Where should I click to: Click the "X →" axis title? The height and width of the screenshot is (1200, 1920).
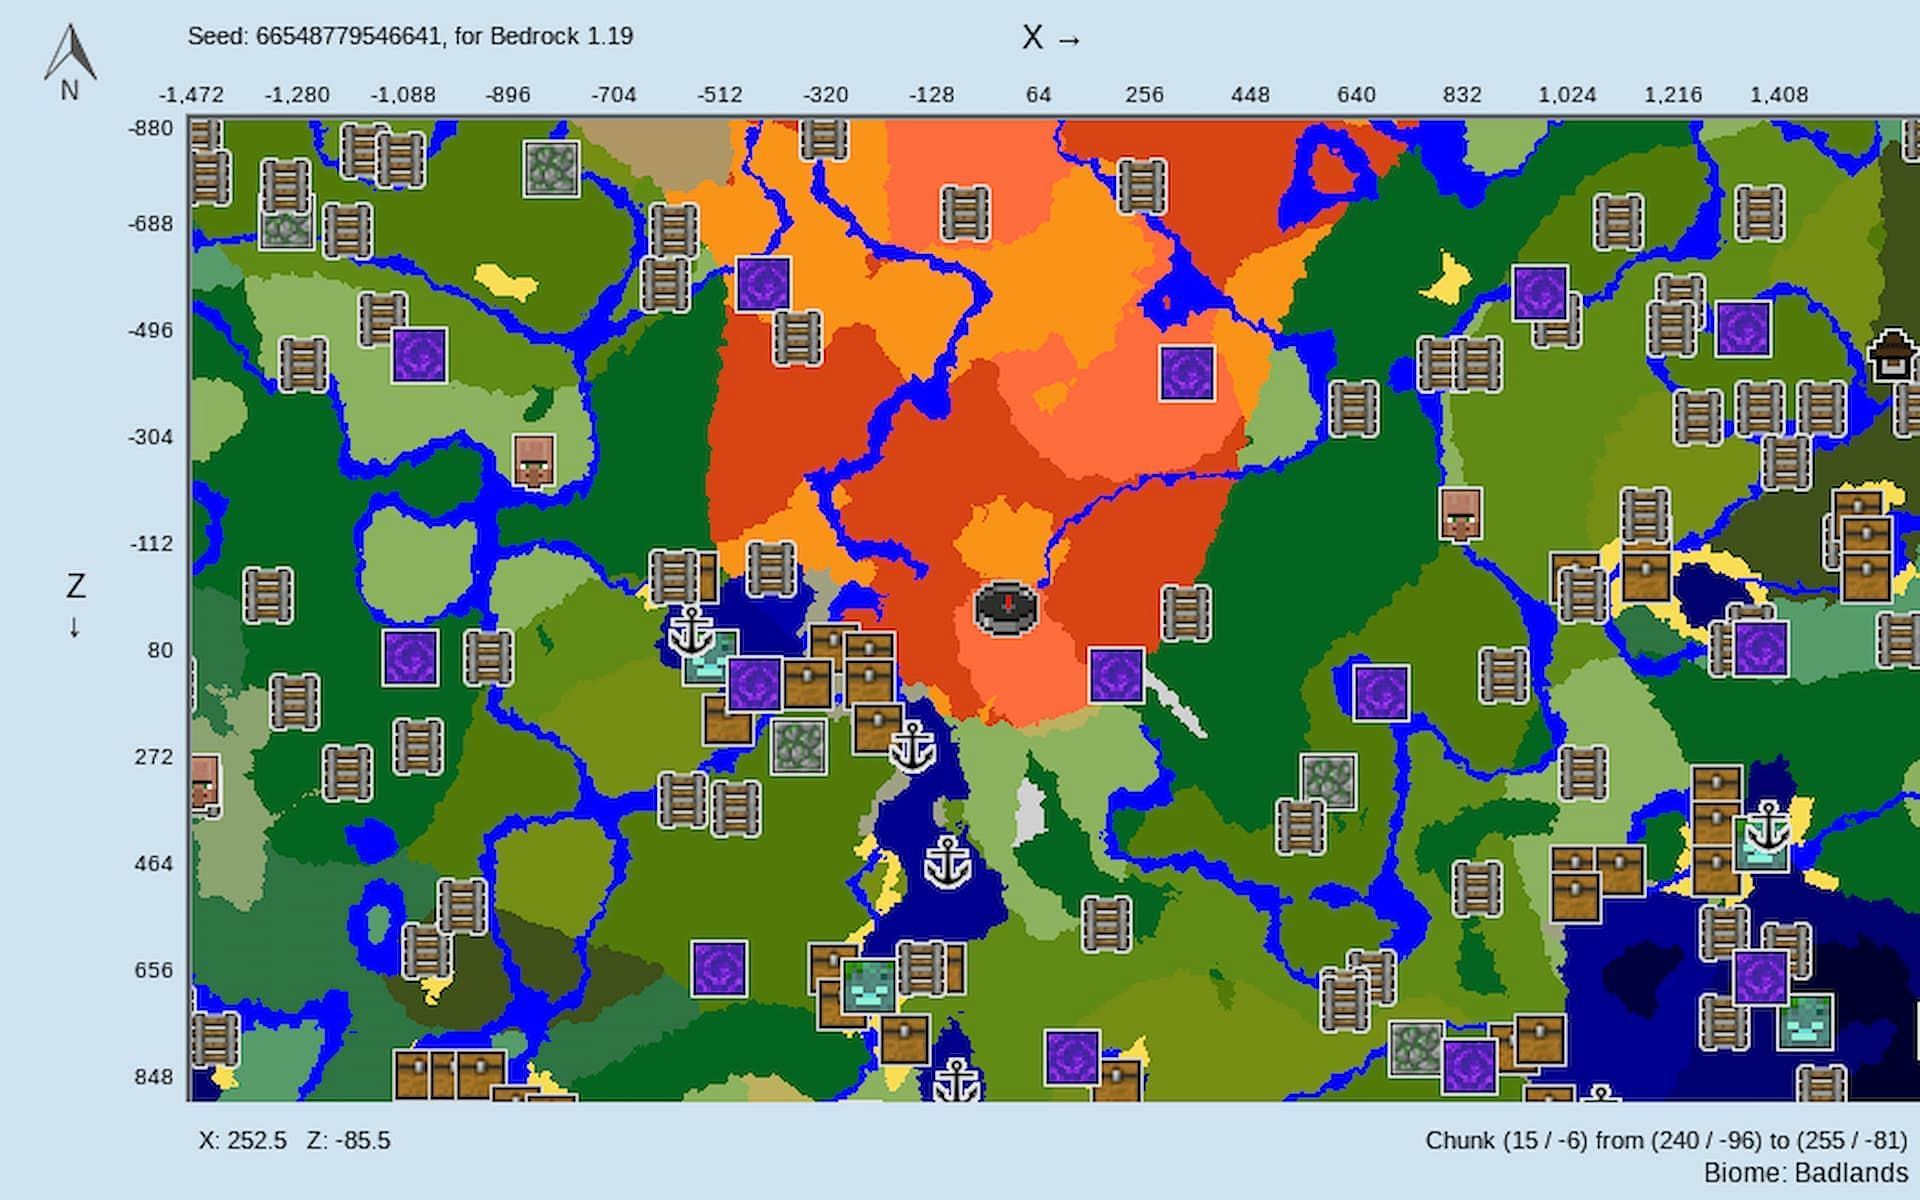[x=1051, y=38]
